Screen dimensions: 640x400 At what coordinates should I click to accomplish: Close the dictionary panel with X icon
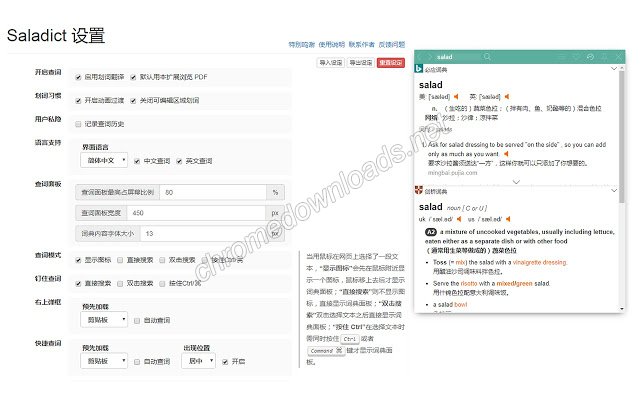coord(618,57)
